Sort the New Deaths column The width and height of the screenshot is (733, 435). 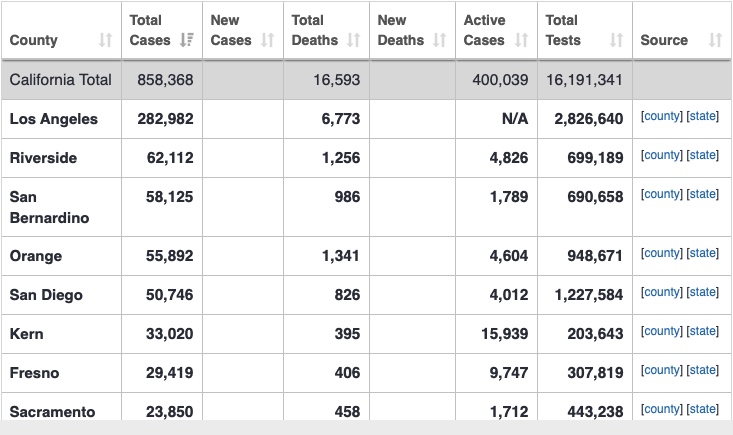[x=439, y=40]
